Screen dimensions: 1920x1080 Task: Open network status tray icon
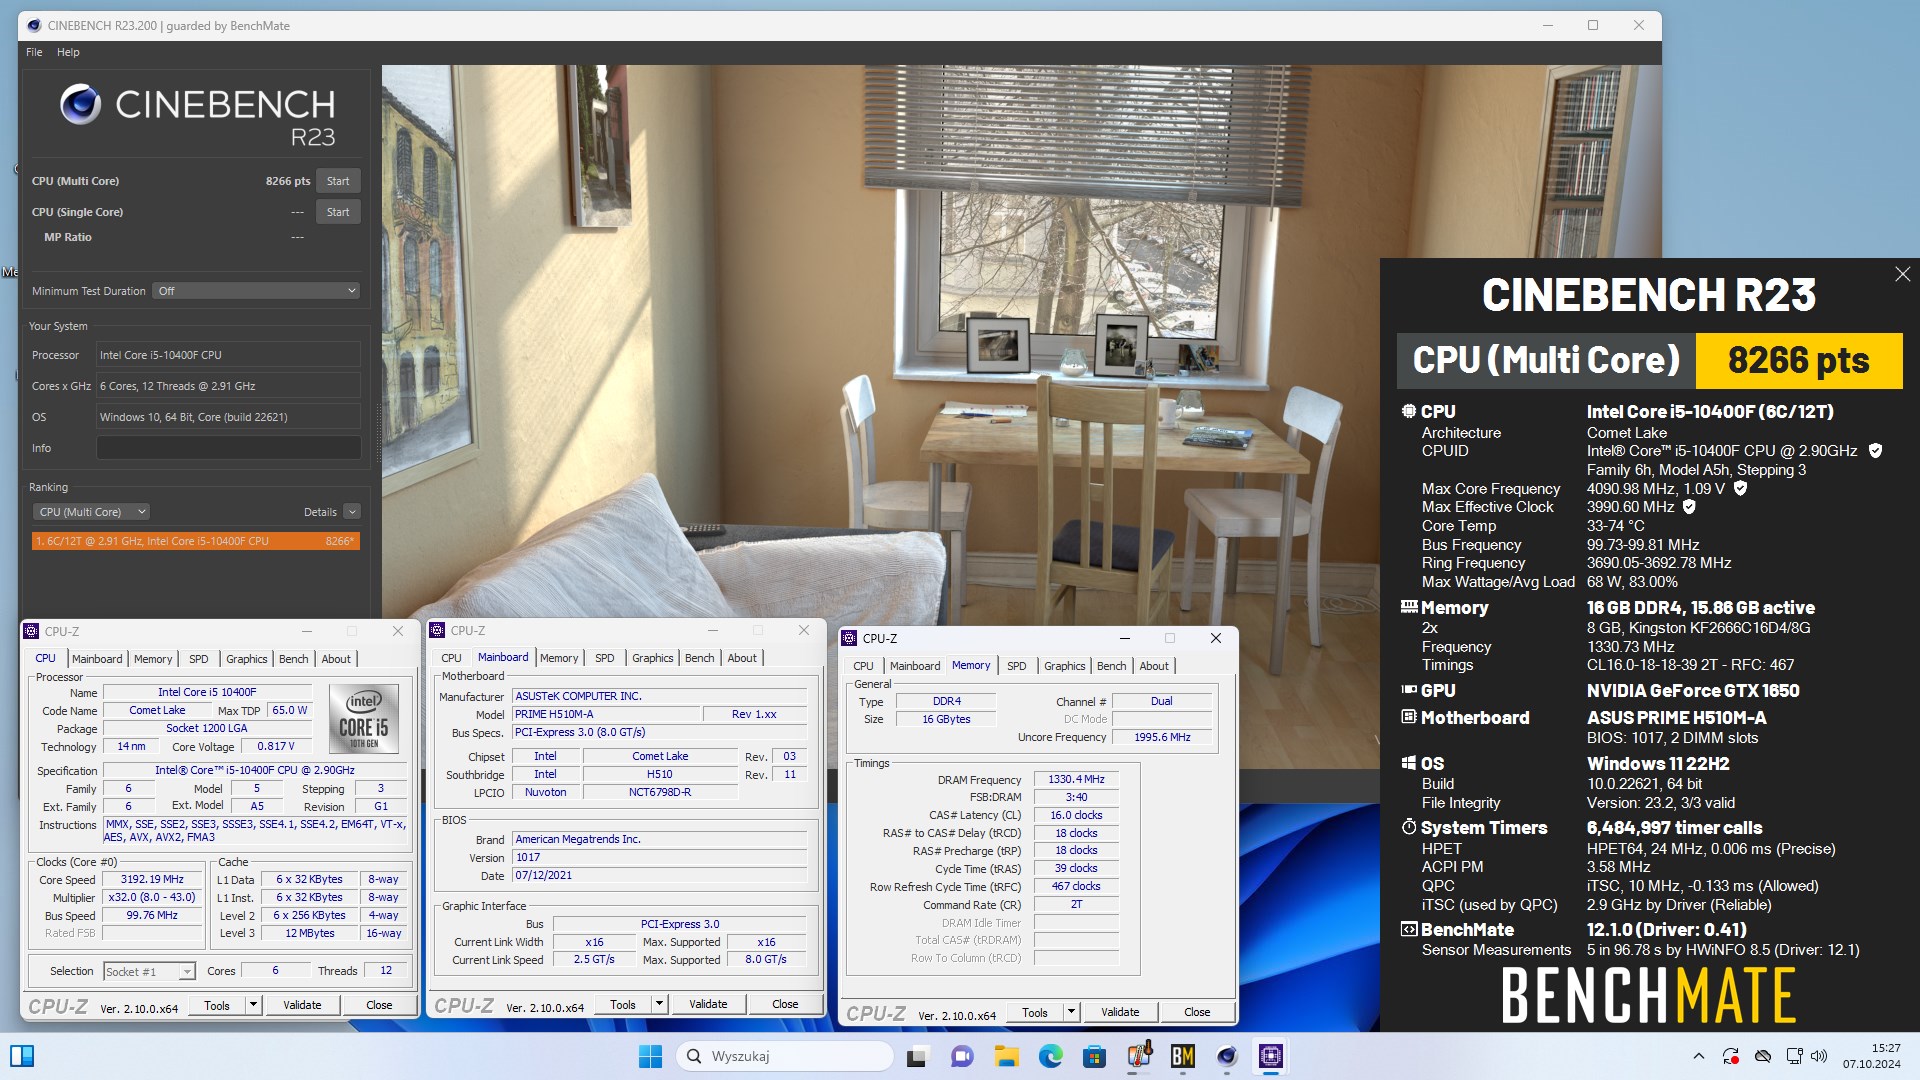(1794, 1056)
